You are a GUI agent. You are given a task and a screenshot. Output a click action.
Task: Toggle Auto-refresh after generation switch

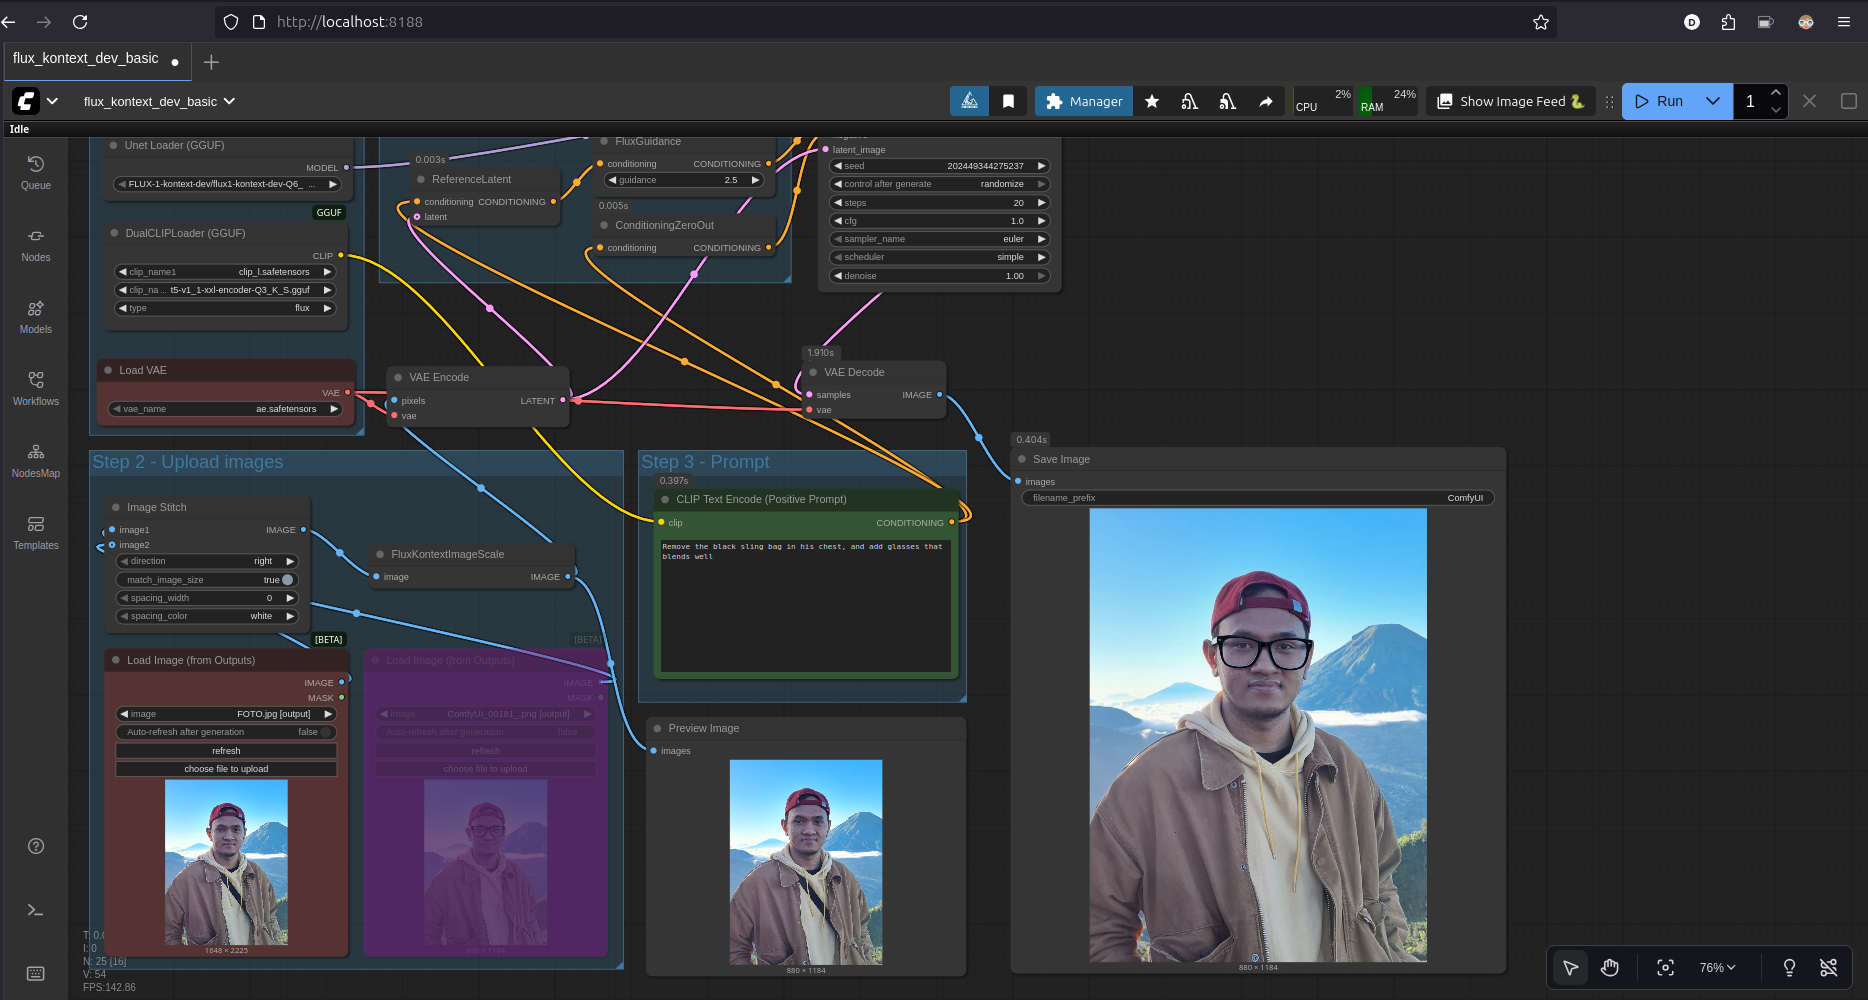coord(324,732)
